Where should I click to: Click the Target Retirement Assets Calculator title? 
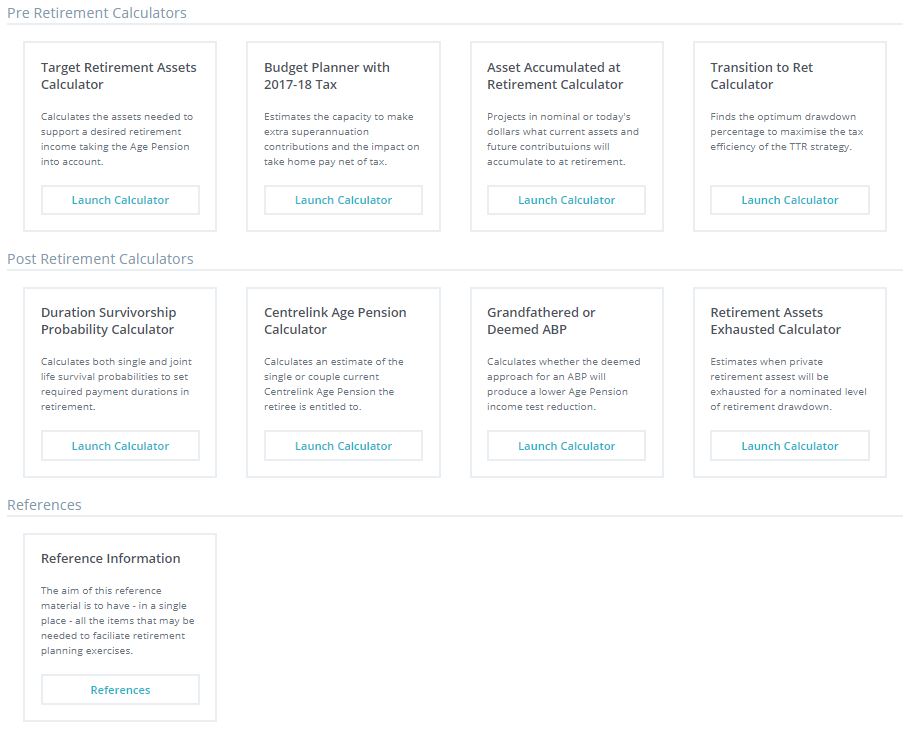[118, 76]
